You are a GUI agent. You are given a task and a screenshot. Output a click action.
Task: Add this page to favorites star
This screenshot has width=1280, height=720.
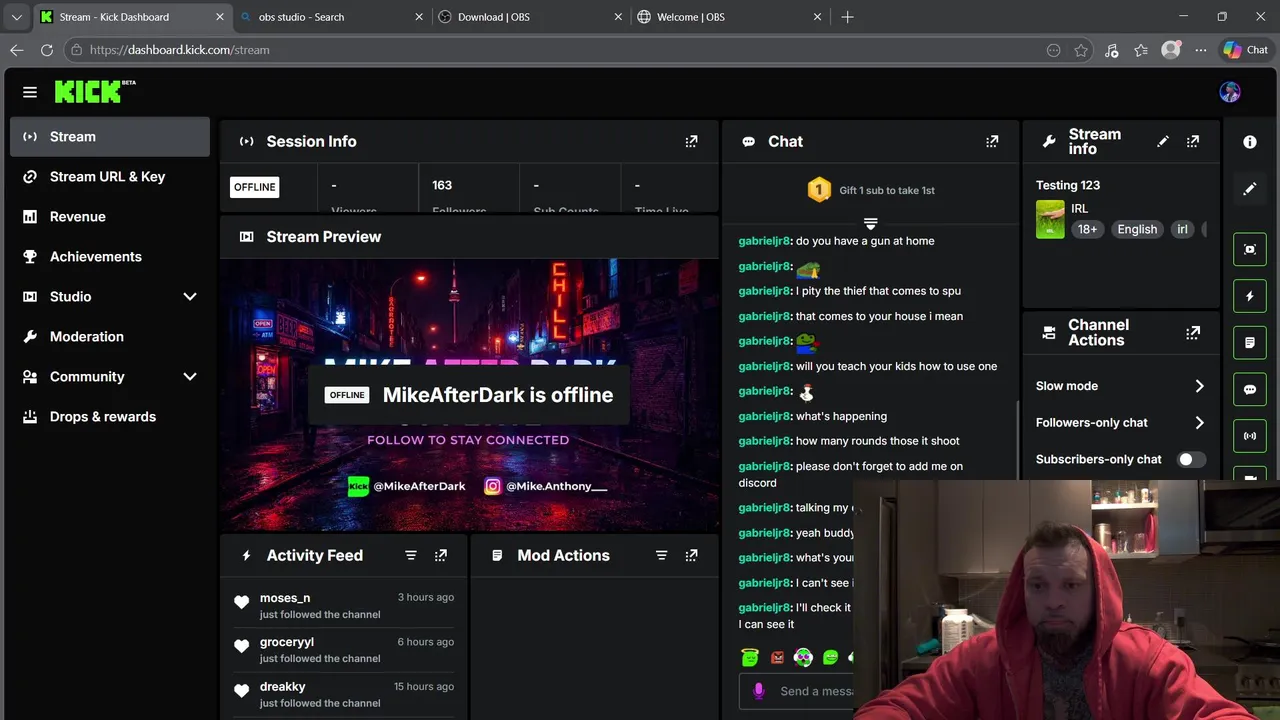tap(1081, 50)
